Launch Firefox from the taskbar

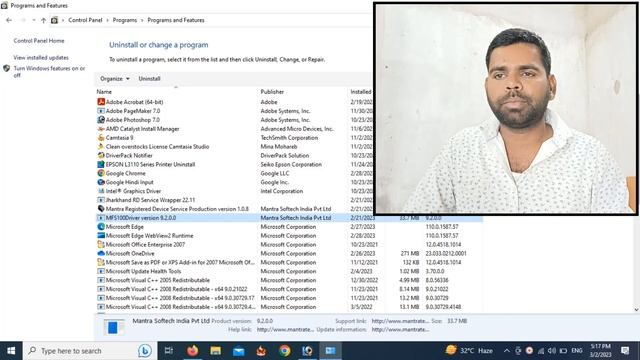click(x=192, y=351)
